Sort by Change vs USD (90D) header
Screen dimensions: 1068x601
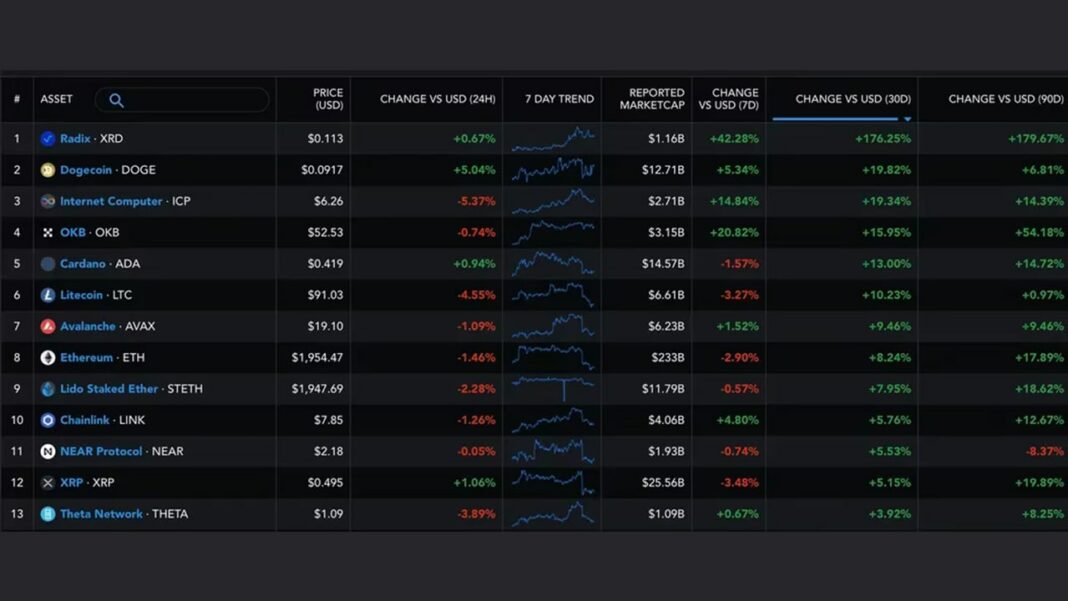point(1005,99)
